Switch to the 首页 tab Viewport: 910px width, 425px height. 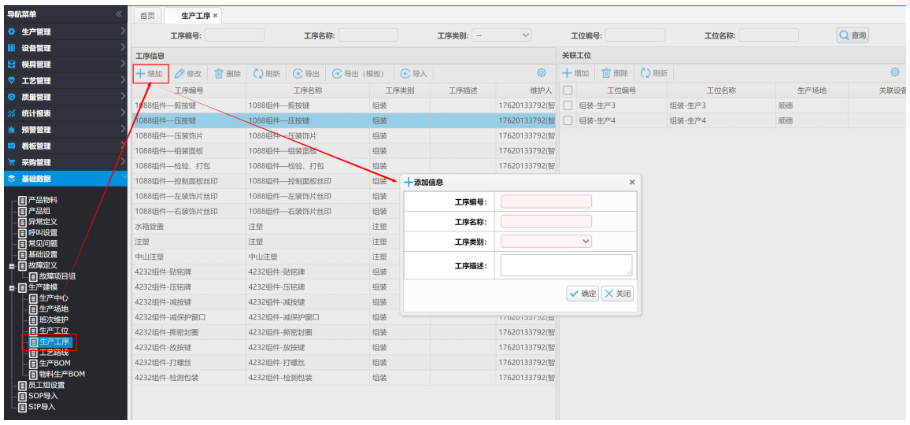147,16
